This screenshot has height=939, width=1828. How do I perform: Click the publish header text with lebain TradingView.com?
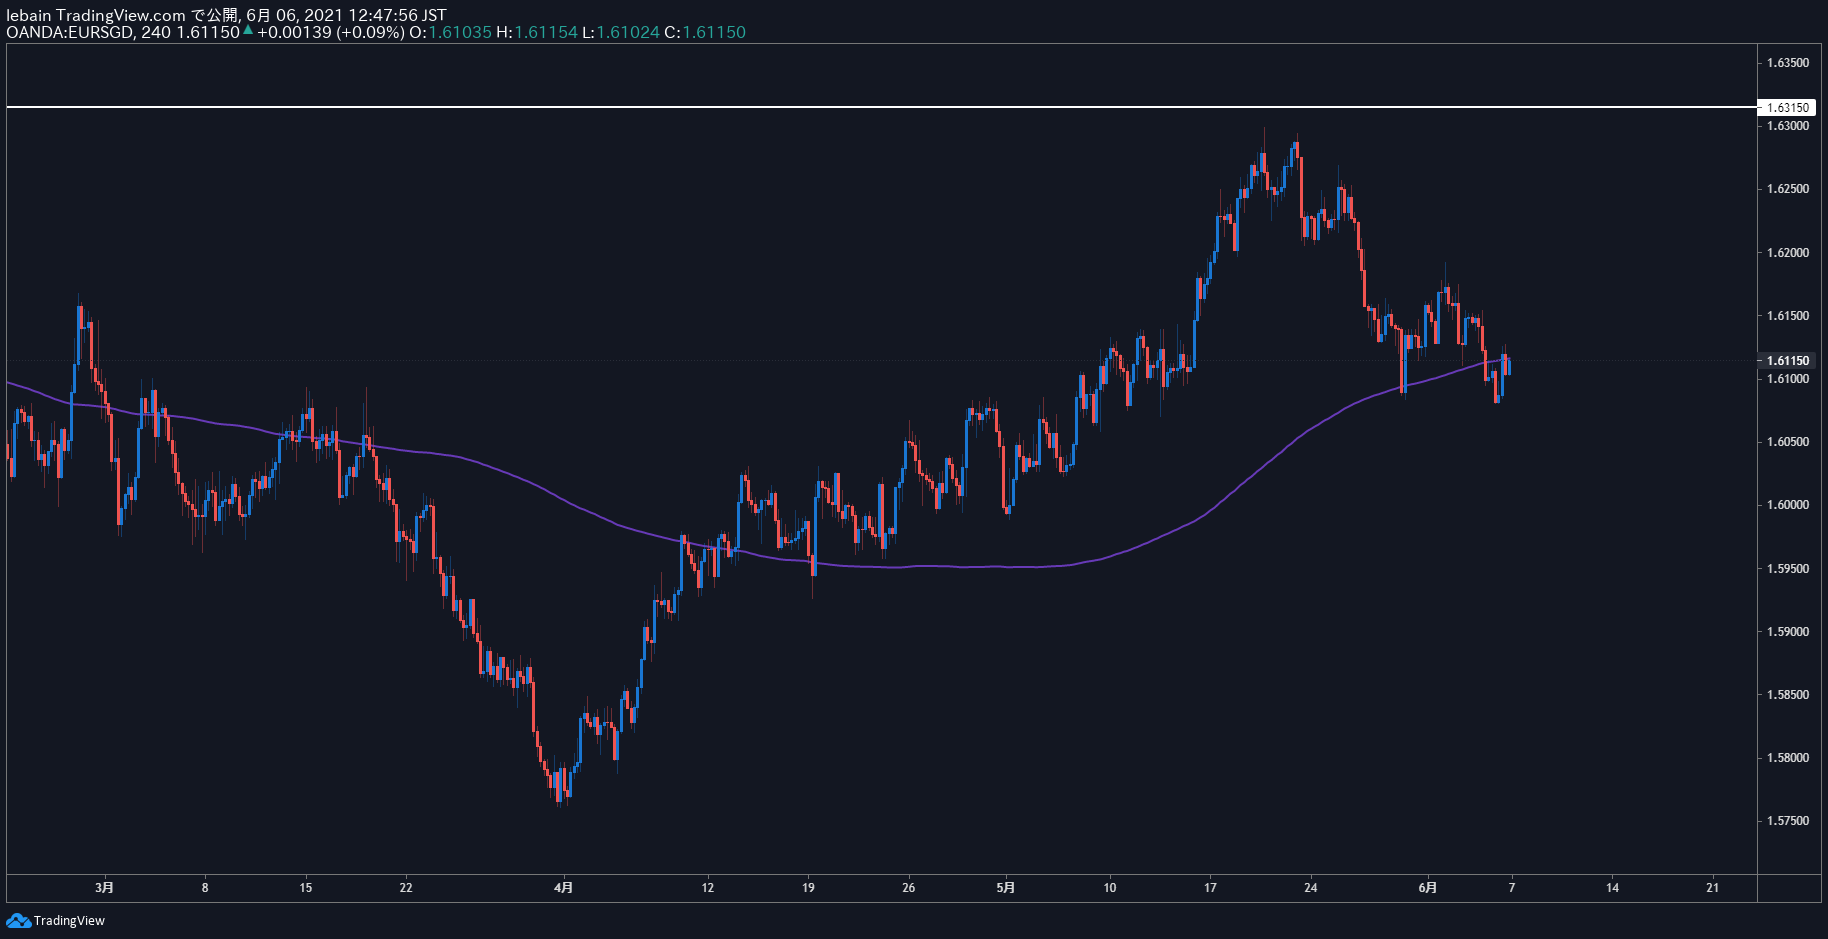click(227, 15)
